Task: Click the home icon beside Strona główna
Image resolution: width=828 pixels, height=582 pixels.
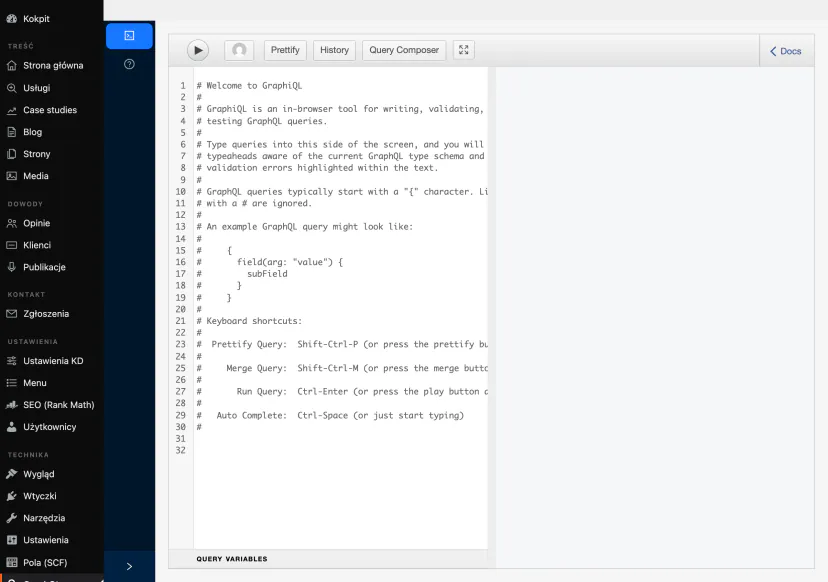Action: coord(12,65)
